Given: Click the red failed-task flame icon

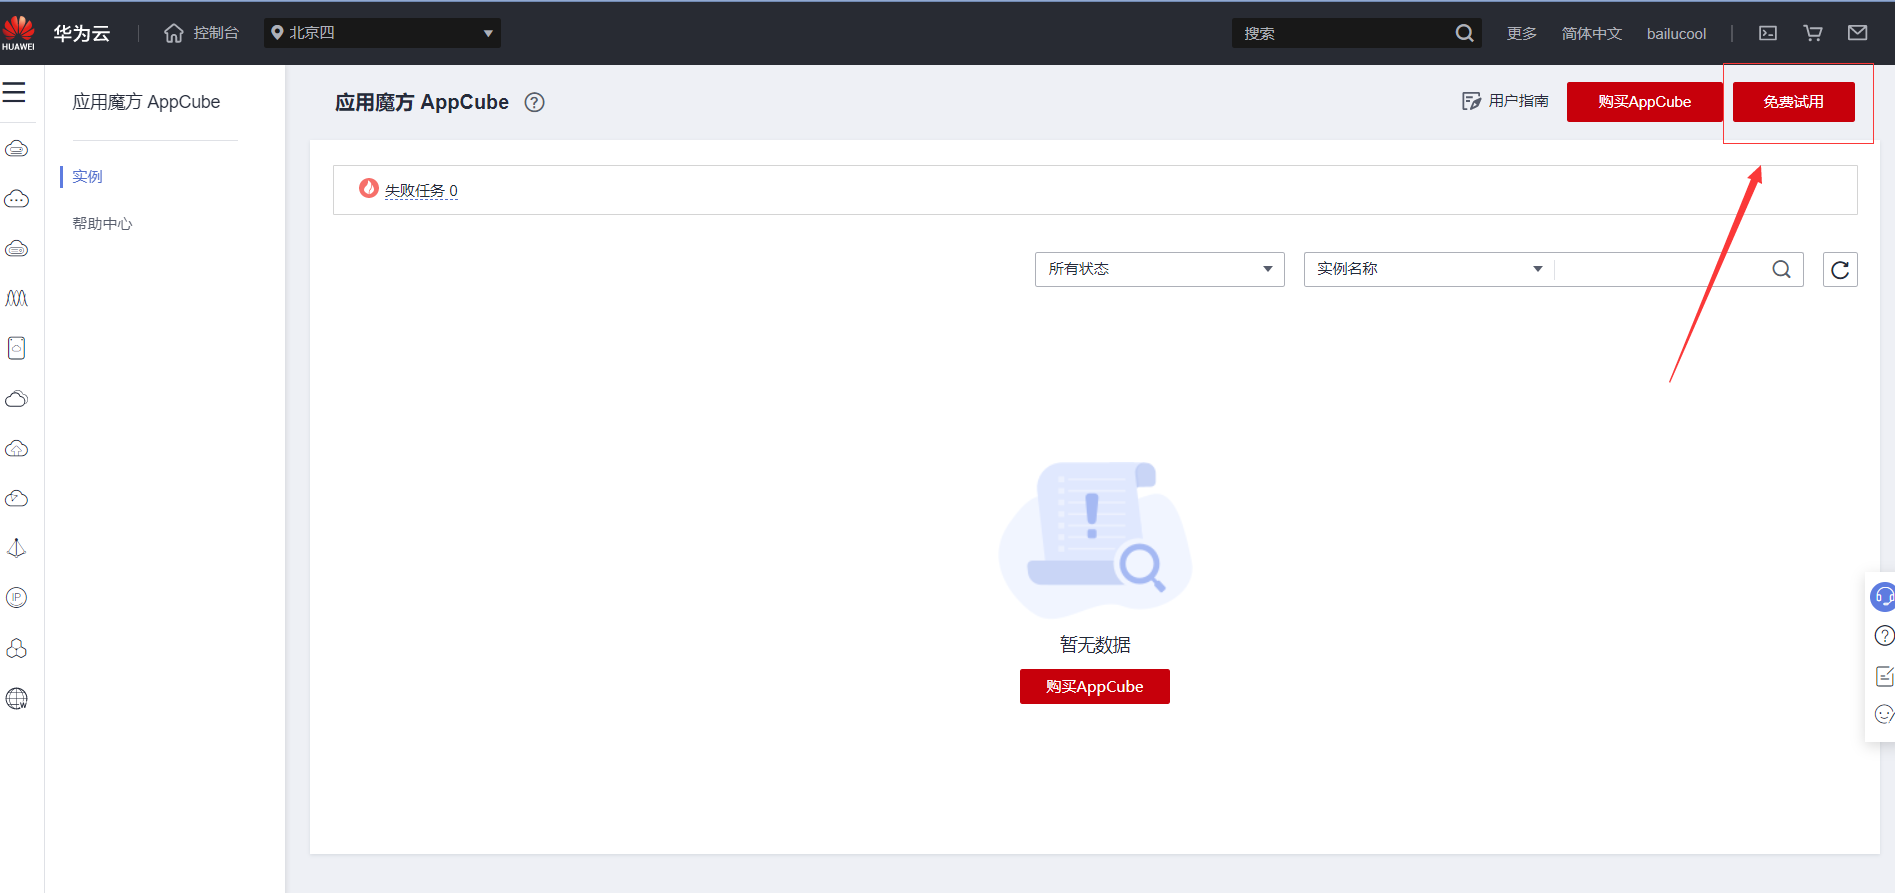Looking at the screenshot, I should [369, 188].
